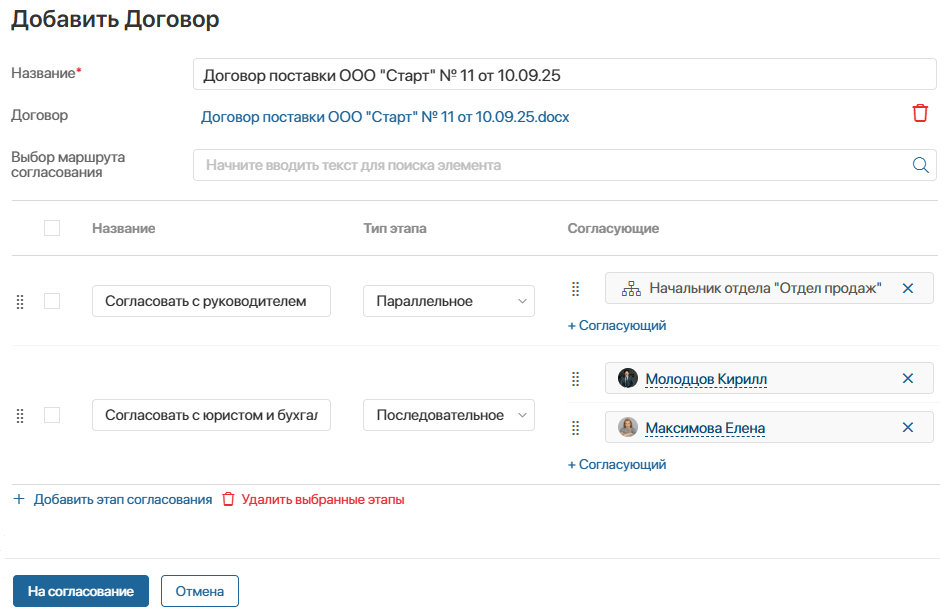945x614 pixels.
Task: Click Максимова Елена's avatar
Action: pyautogui.click(x=628, y=427)
